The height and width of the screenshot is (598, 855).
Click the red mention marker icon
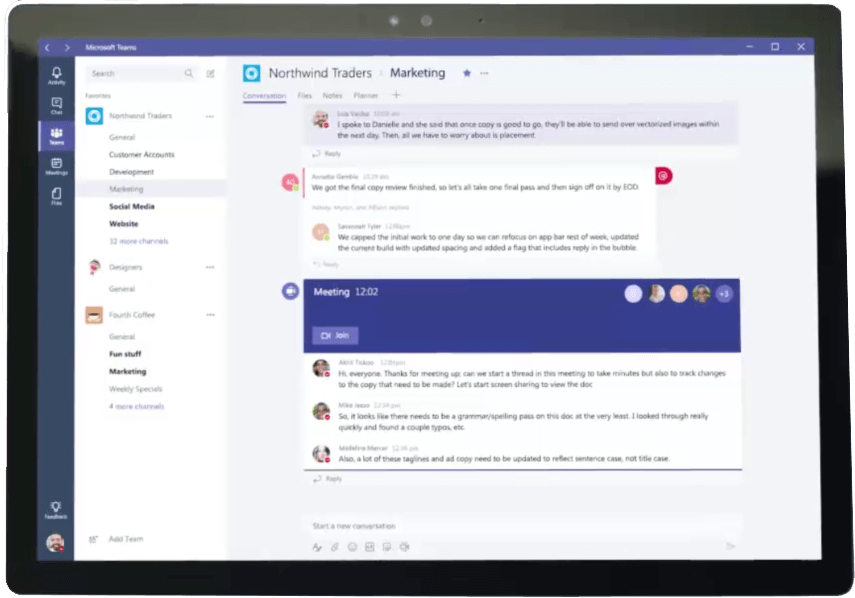663,176
